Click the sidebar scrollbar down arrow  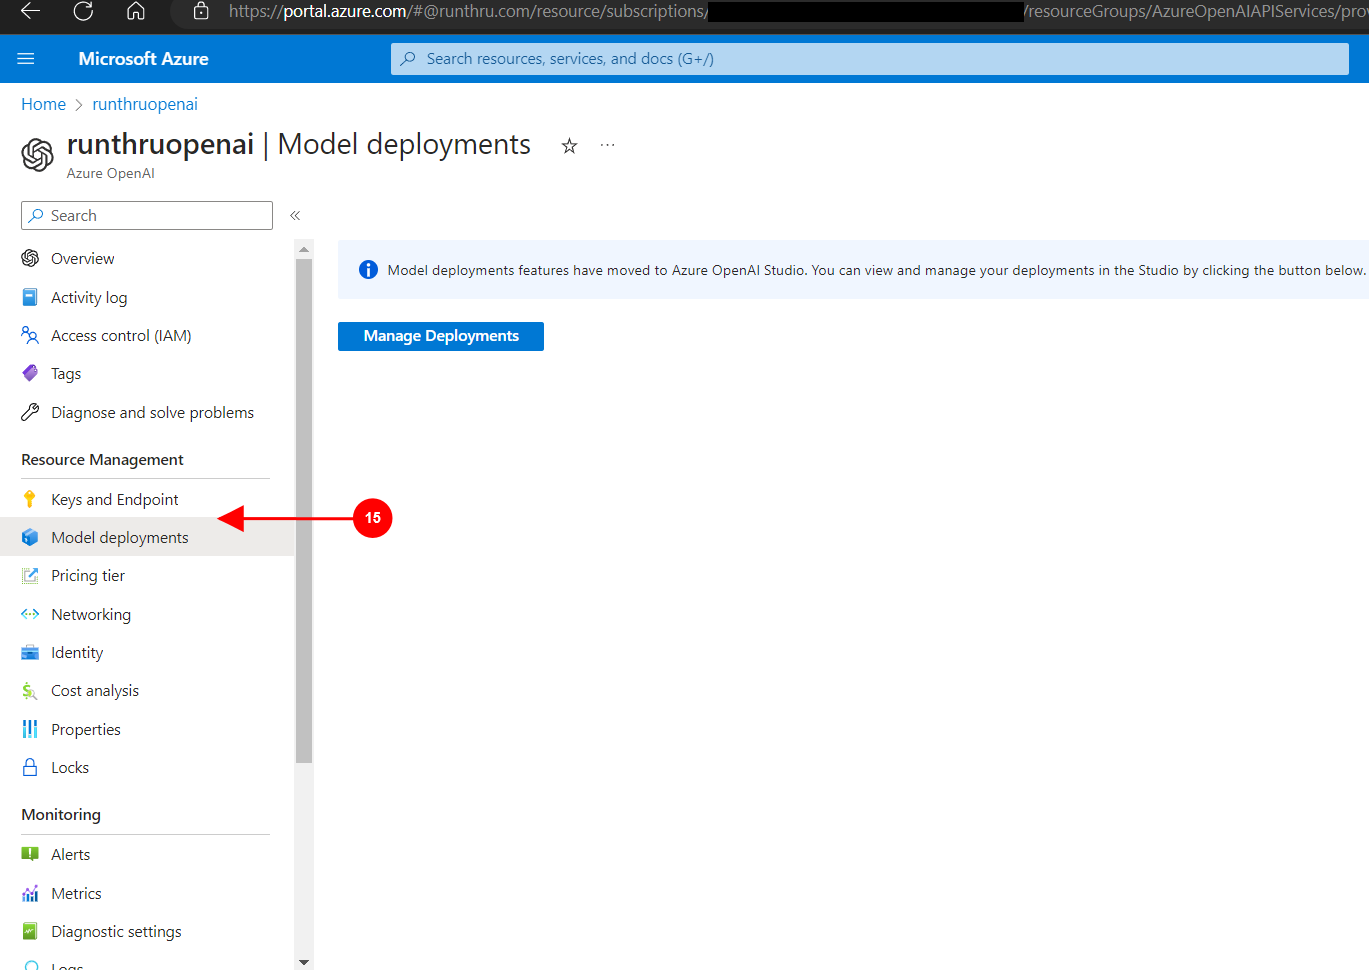point(304,962)
